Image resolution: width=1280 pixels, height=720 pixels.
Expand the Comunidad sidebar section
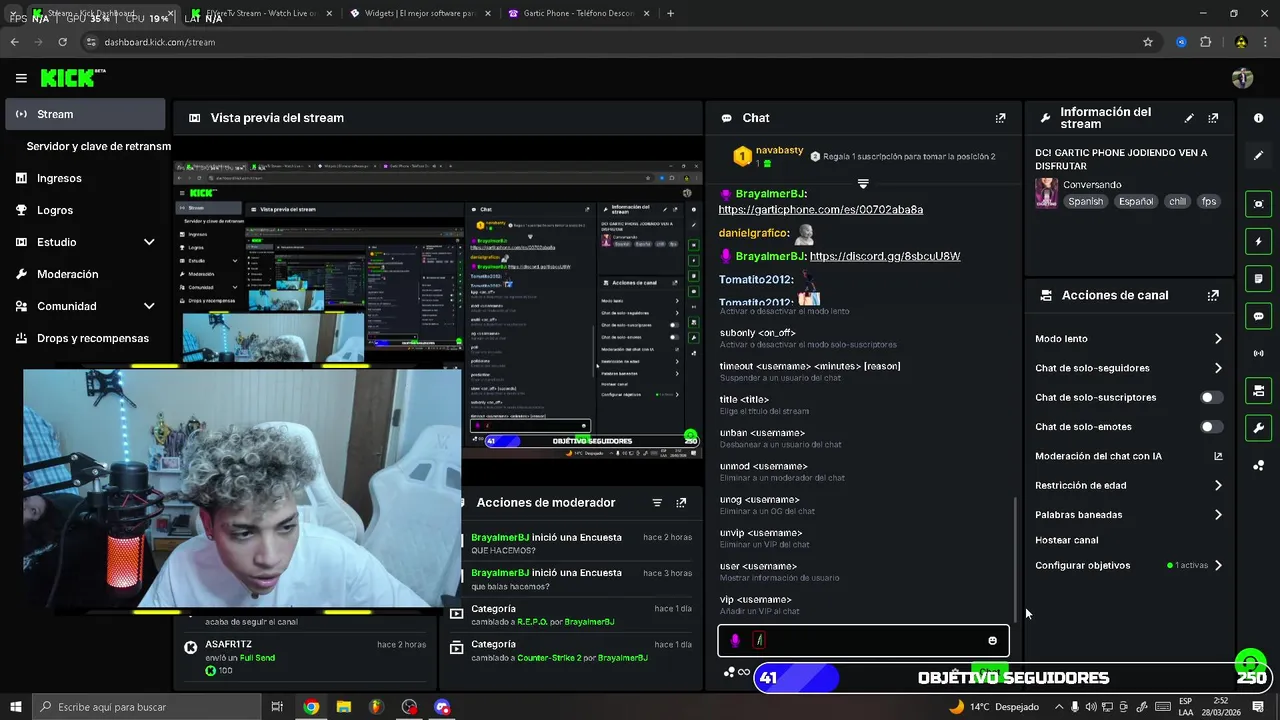tap(149, 306)
